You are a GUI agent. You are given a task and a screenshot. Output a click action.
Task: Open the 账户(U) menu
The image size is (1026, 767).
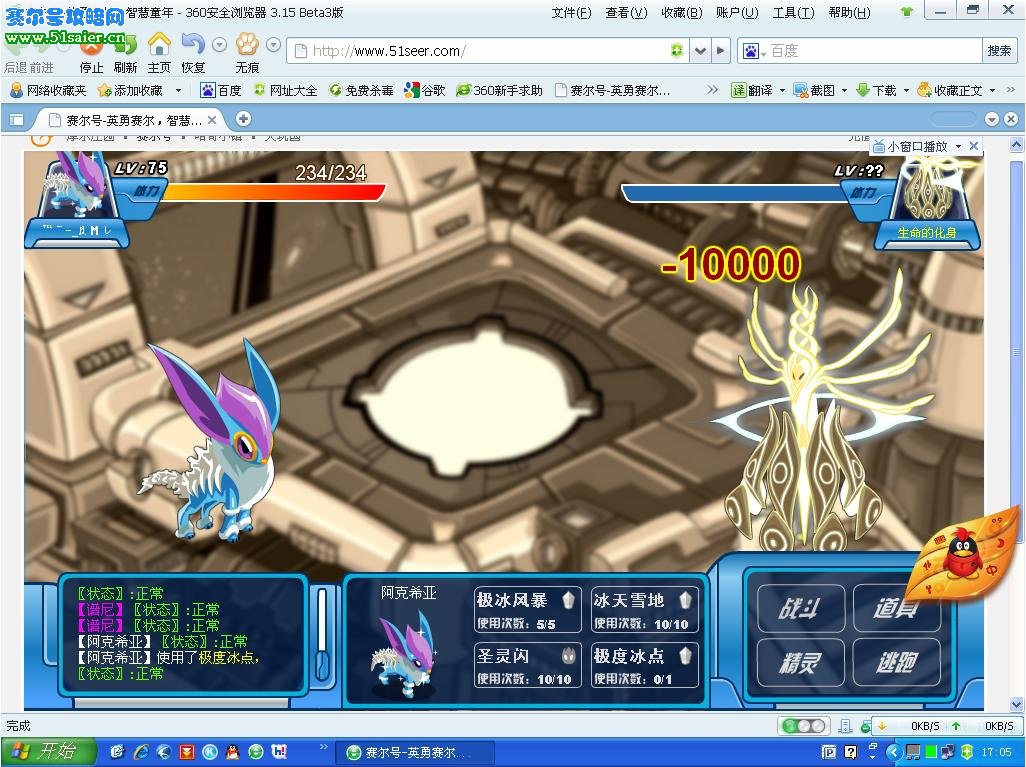737,12
